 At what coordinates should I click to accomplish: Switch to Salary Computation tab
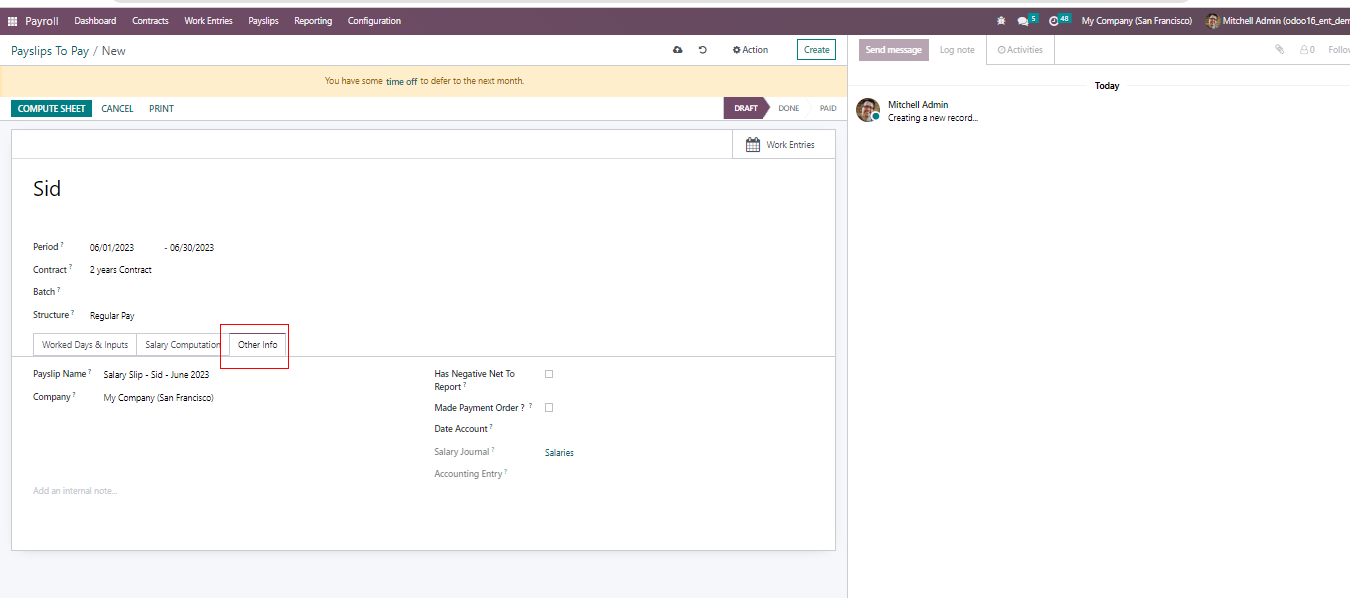(x=183, y=345)
